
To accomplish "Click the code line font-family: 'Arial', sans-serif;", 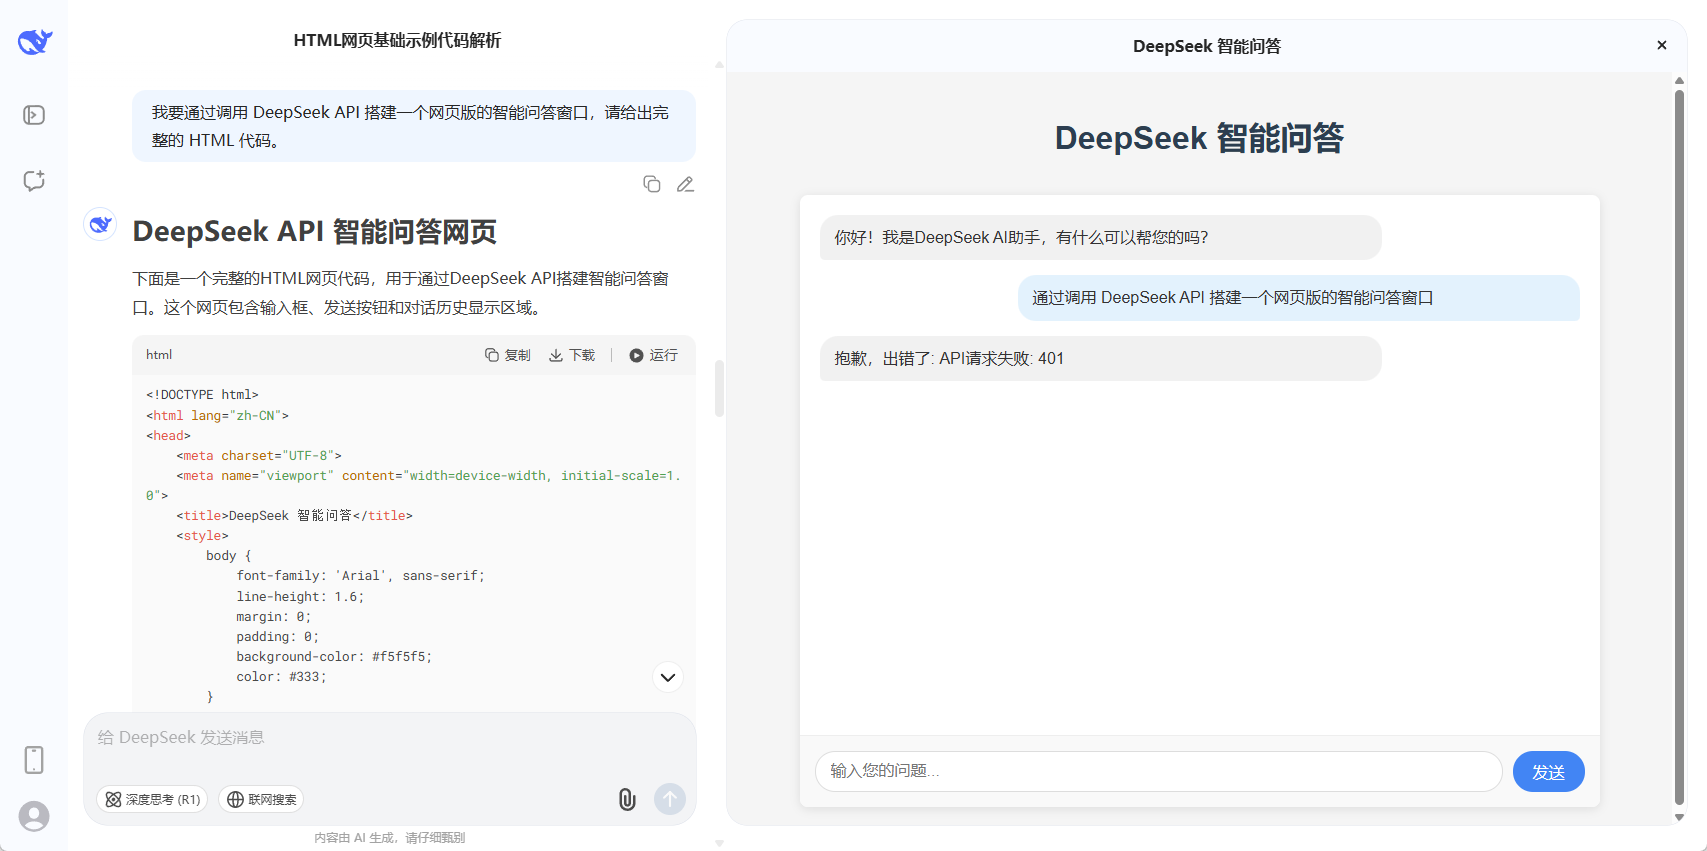I will (x=360, y=576).
